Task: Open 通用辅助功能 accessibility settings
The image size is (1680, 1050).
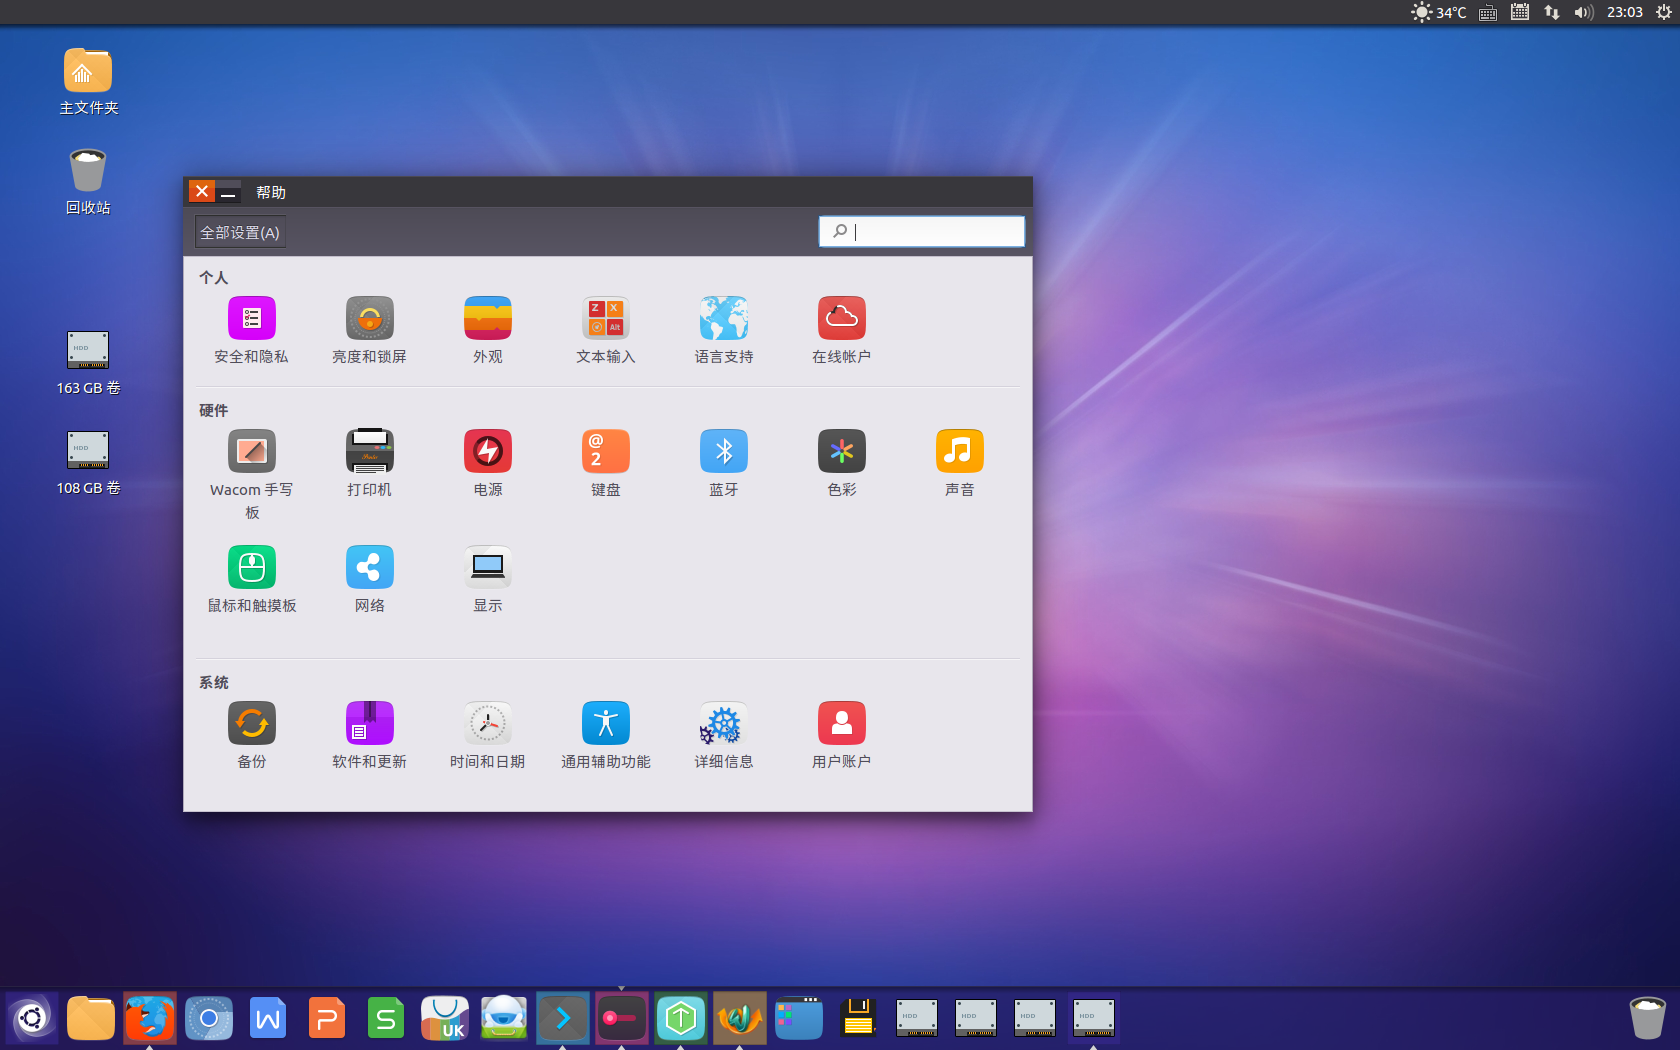Action: [606, 735]
